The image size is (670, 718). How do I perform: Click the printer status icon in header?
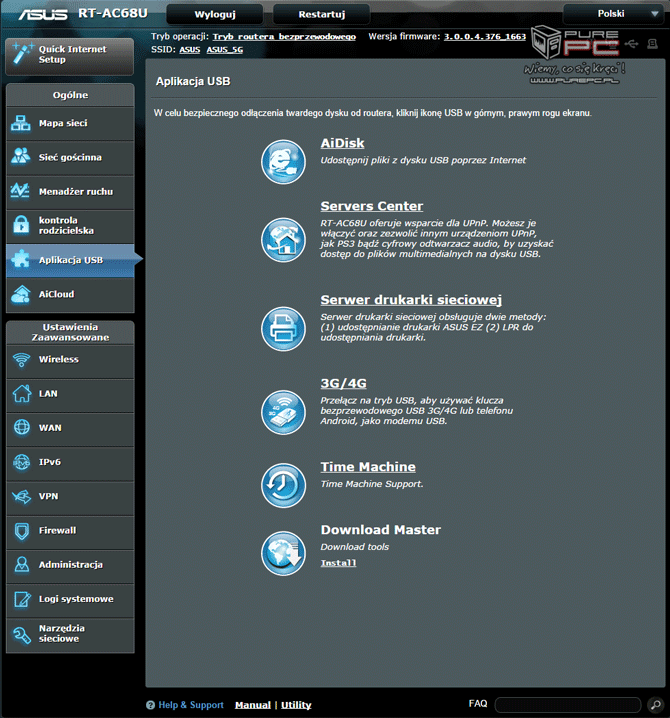(x=653, y=44)
